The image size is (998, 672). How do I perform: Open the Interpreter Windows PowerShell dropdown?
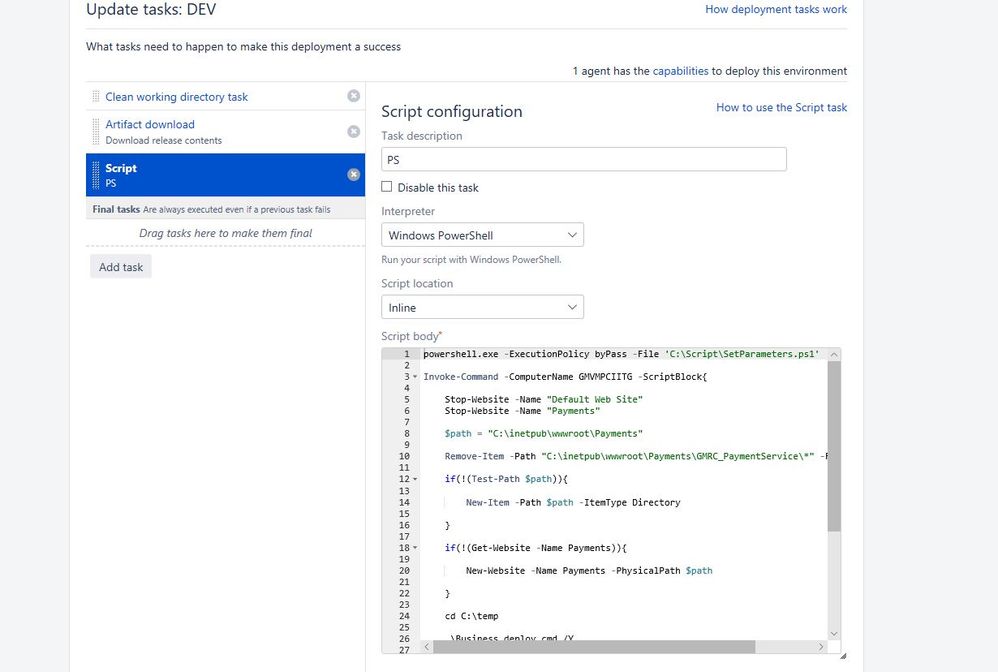482,235
